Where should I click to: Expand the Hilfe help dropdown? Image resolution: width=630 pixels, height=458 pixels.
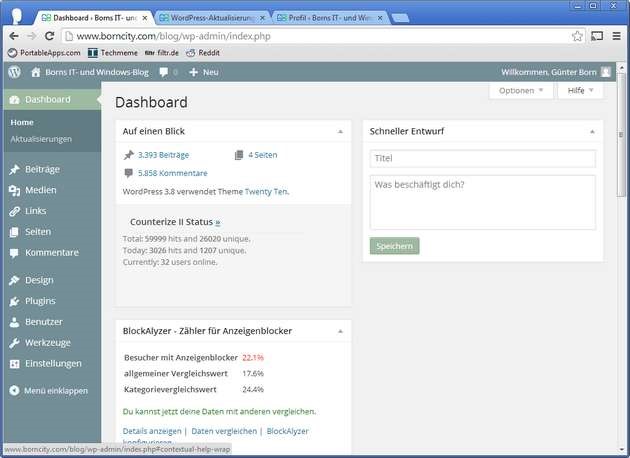click(x=580, y=90)
